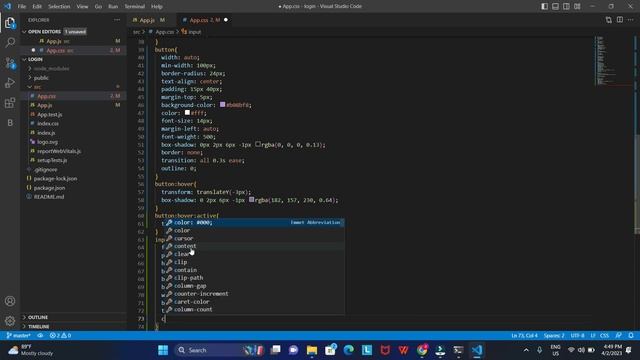Open Run and Debug view
The width and height of the screenshot is (640, 360).
point(10,83)
